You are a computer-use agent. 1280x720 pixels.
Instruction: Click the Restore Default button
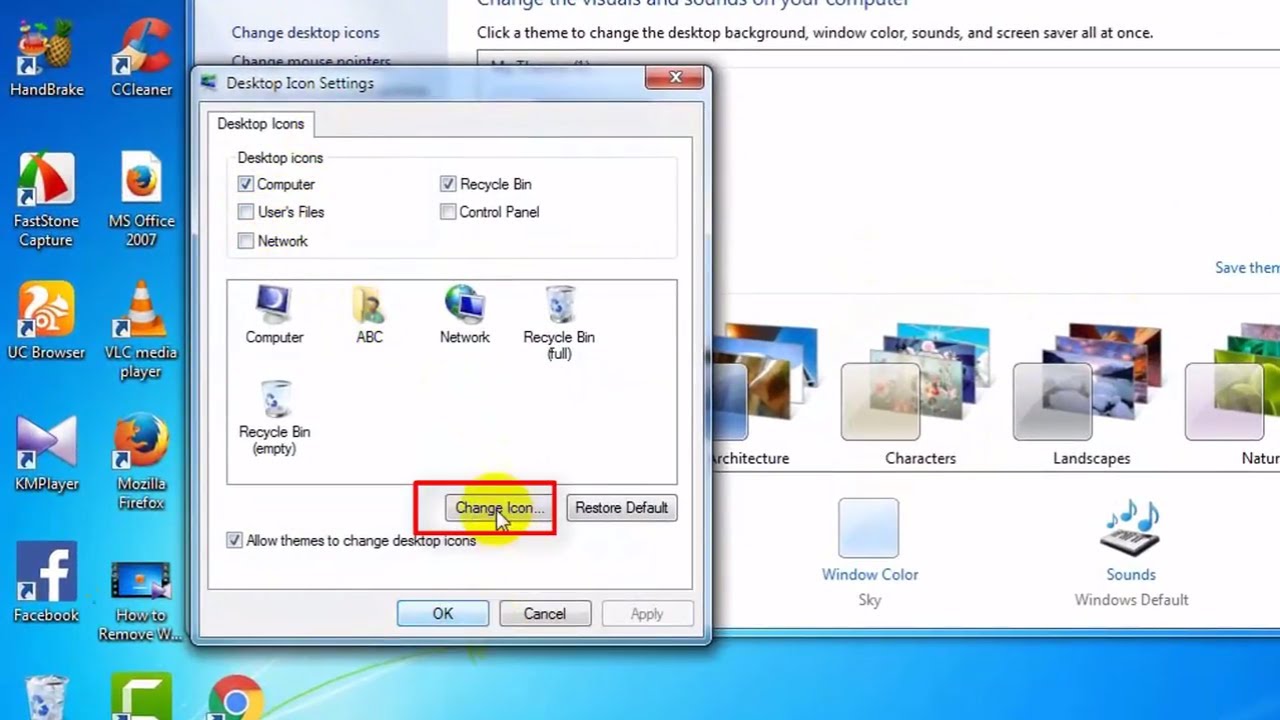(621, 508)
